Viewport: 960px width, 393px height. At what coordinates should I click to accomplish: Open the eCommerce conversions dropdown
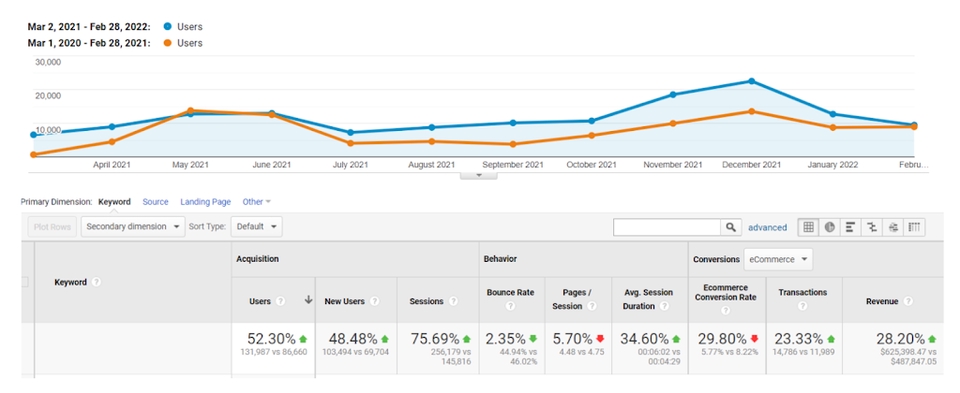[778, 260]
